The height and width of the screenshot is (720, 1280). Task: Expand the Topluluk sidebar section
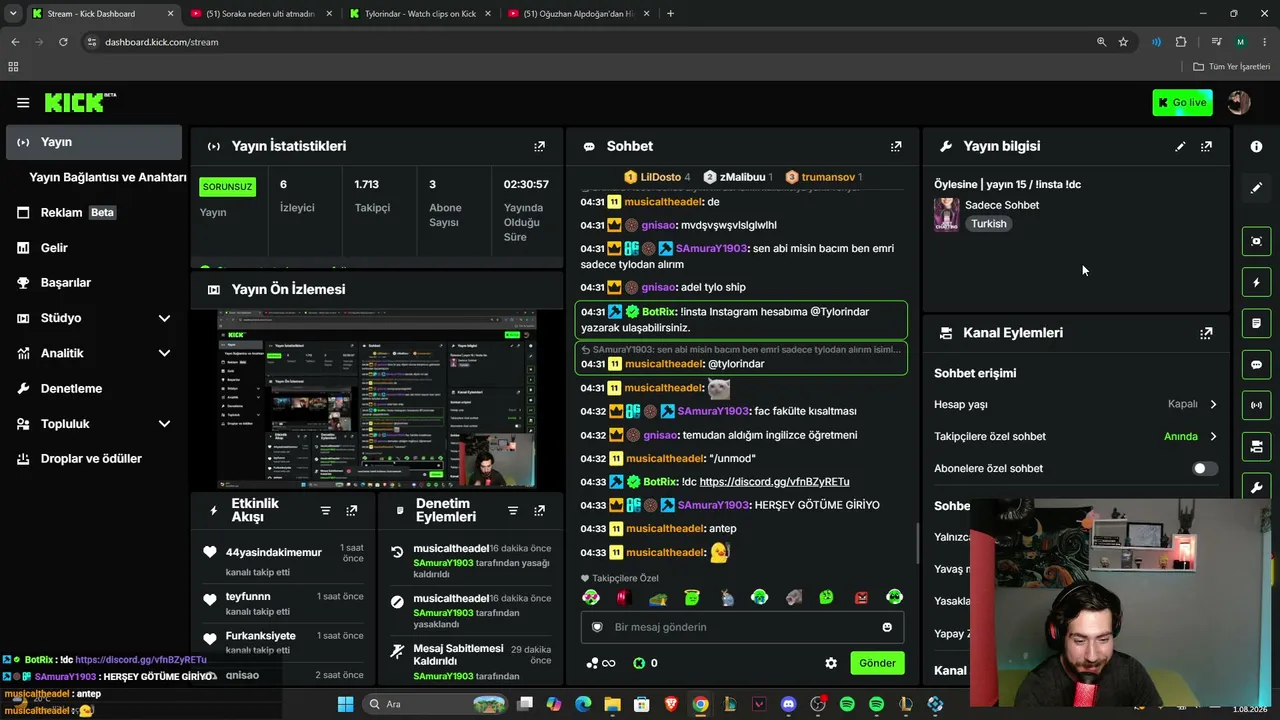point(164,424)
